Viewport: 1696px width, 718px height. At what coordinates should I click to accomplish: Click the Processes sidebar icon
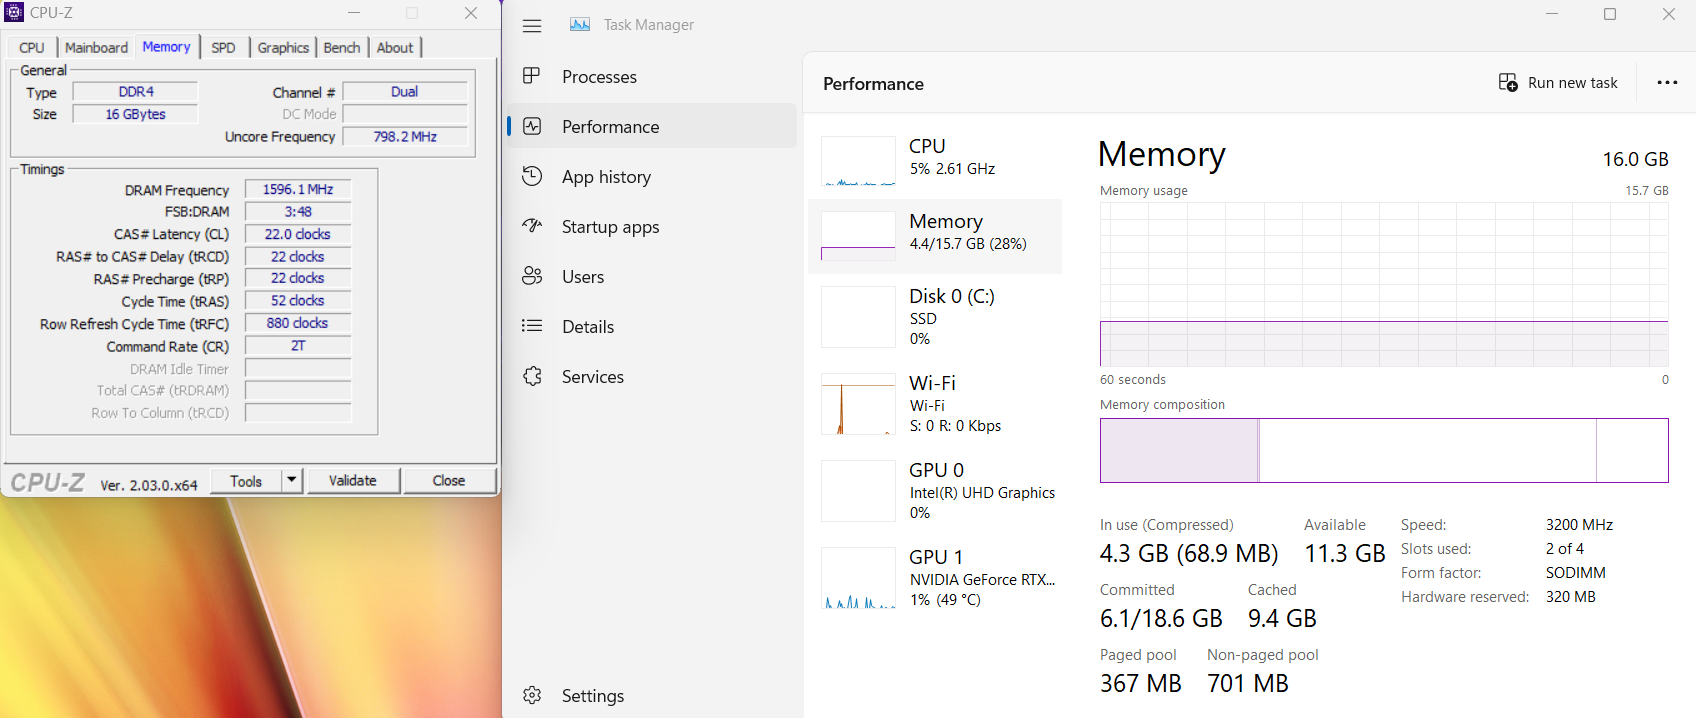532,76
